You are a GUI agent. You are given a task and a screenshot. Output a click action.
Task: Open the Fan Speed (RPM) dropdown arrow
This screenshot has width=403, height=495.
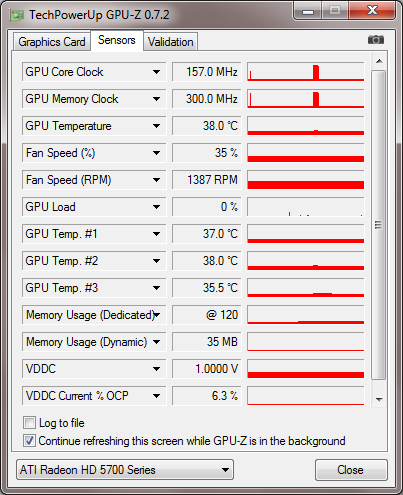[156, 180]
